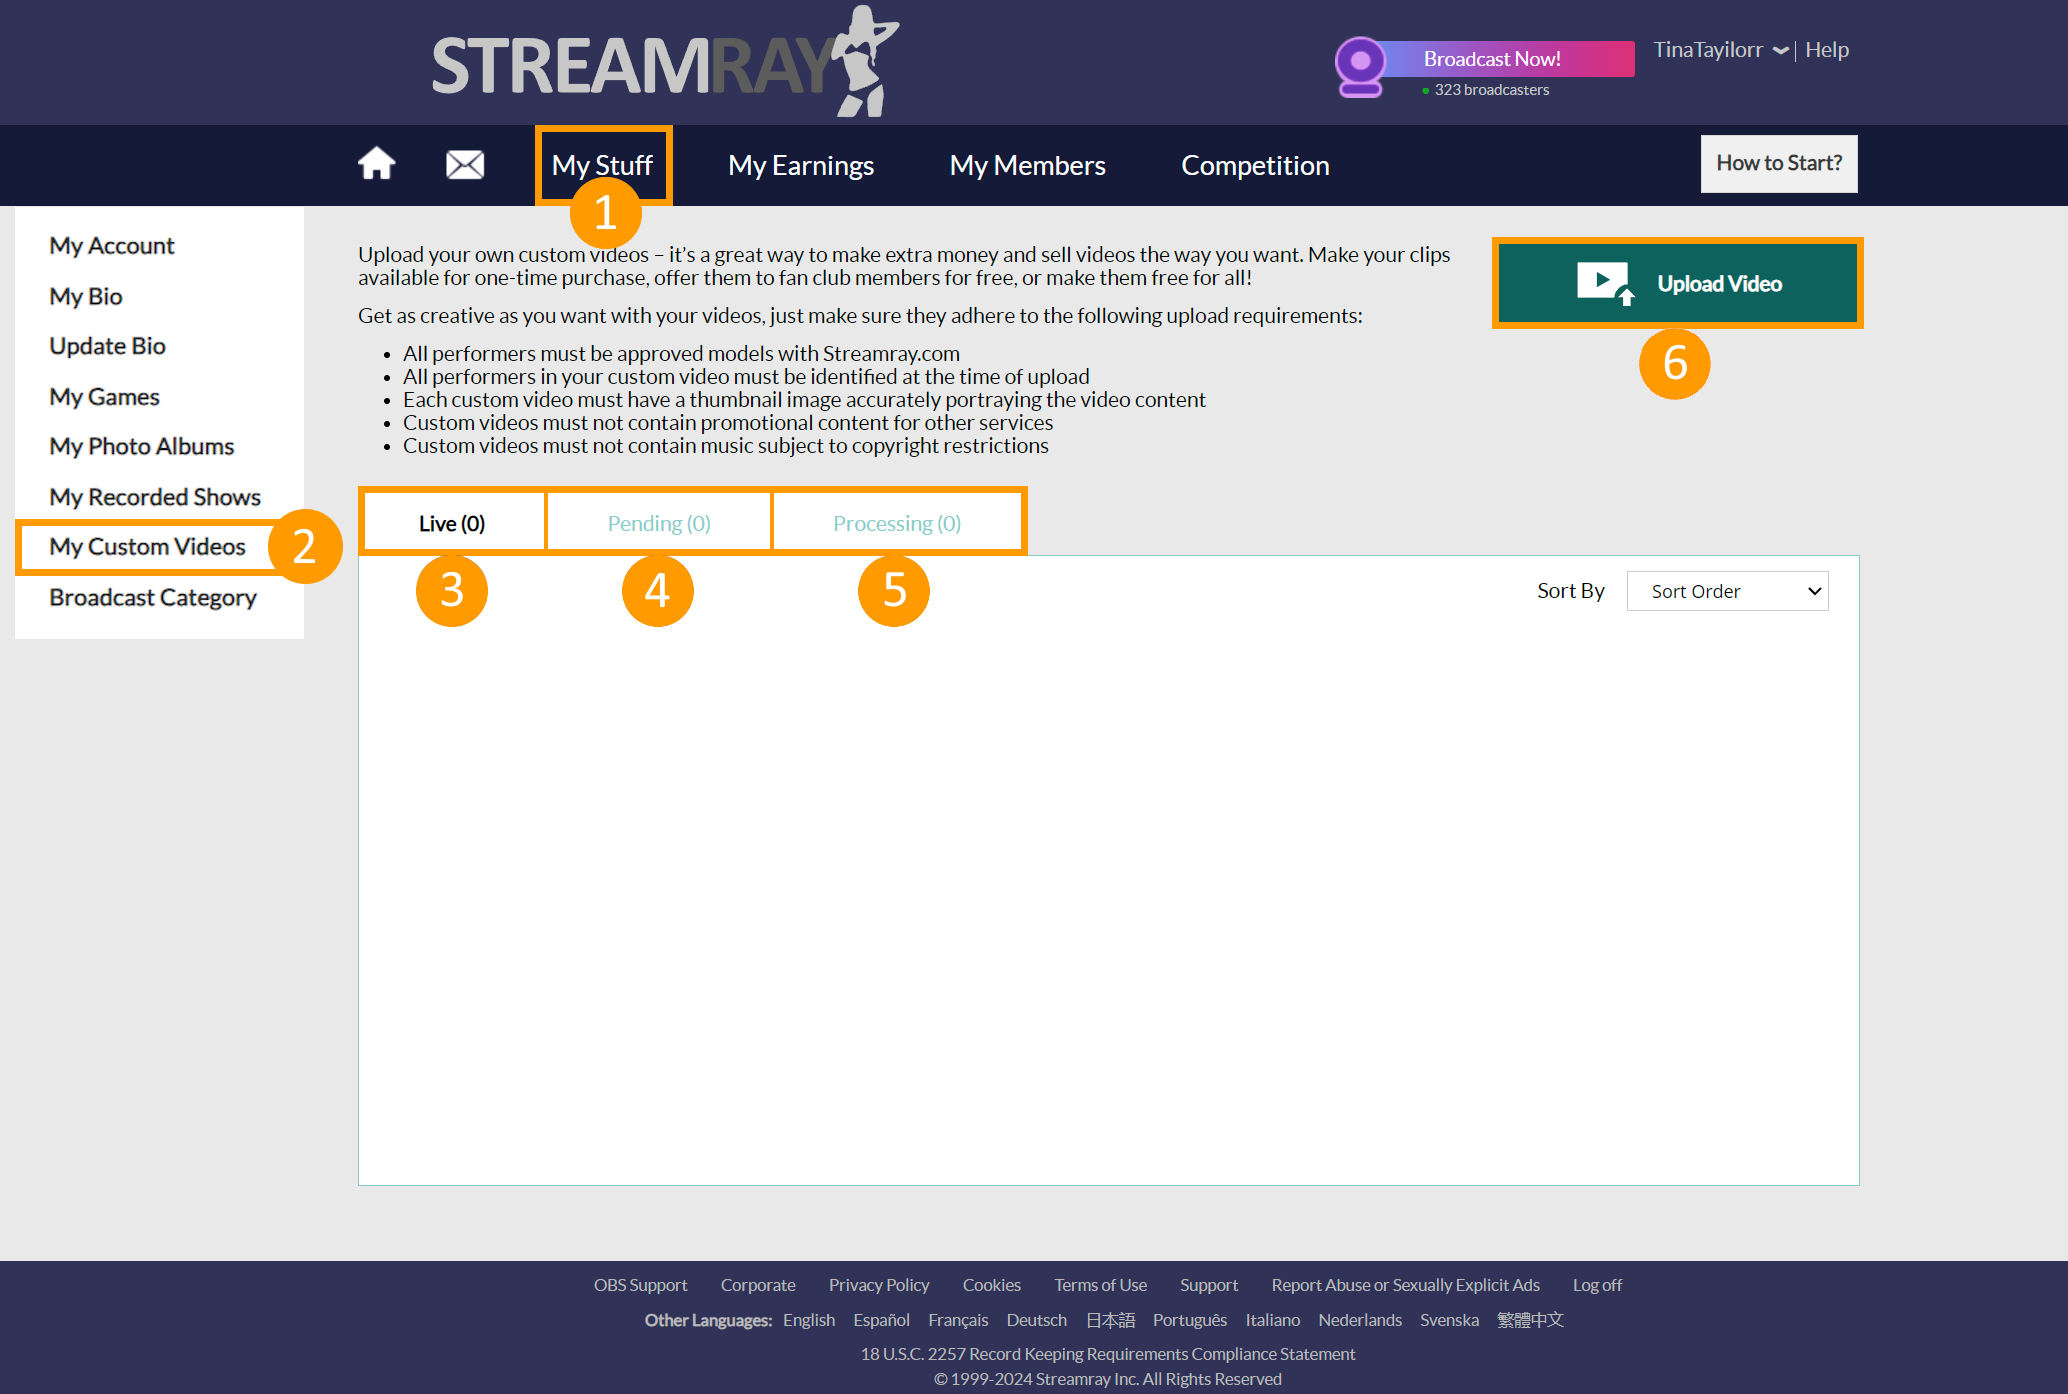Click the Home house icon
Image resolution: width=2068 pixels, height=1394 pixels.
[x=376, y=164]
